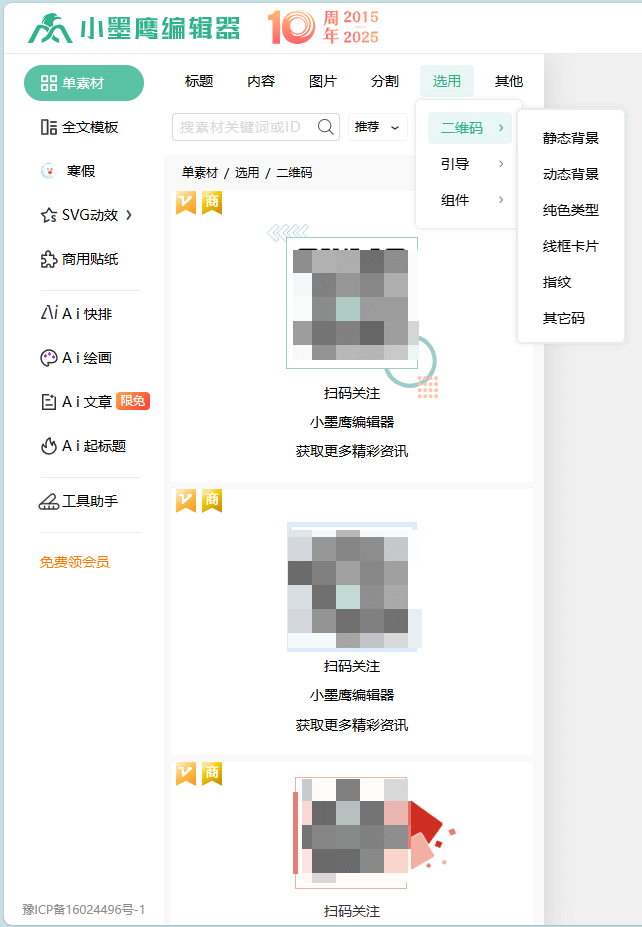Expand the 组件 submenu arrow

[x=501, y=200]
